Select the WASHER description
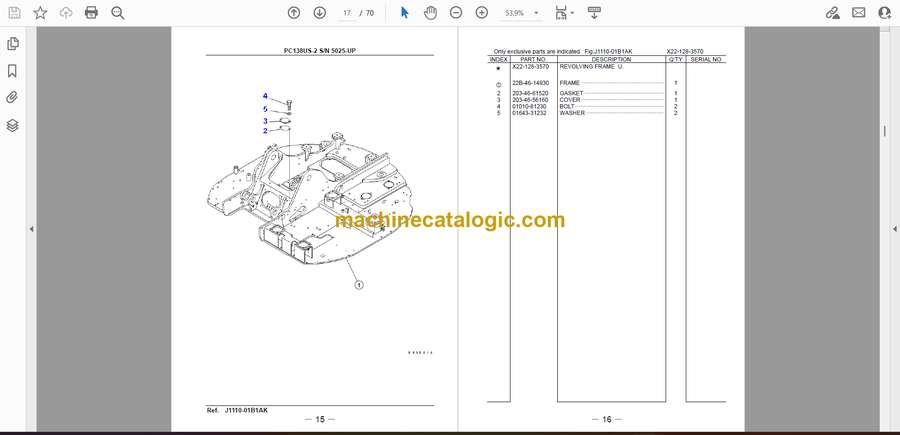 (x=572, y=113)
